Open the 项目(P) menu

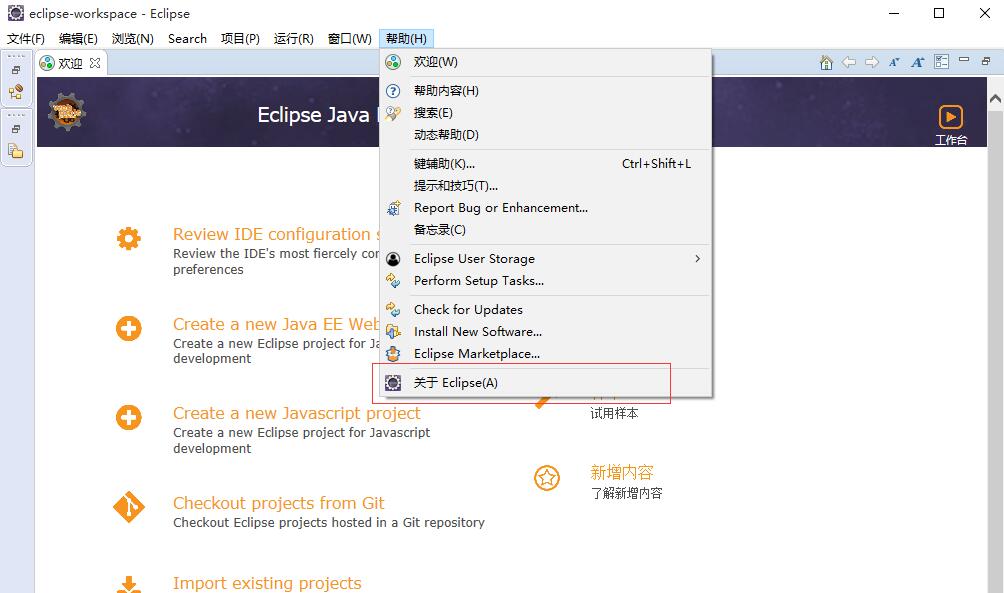[240, 38]
